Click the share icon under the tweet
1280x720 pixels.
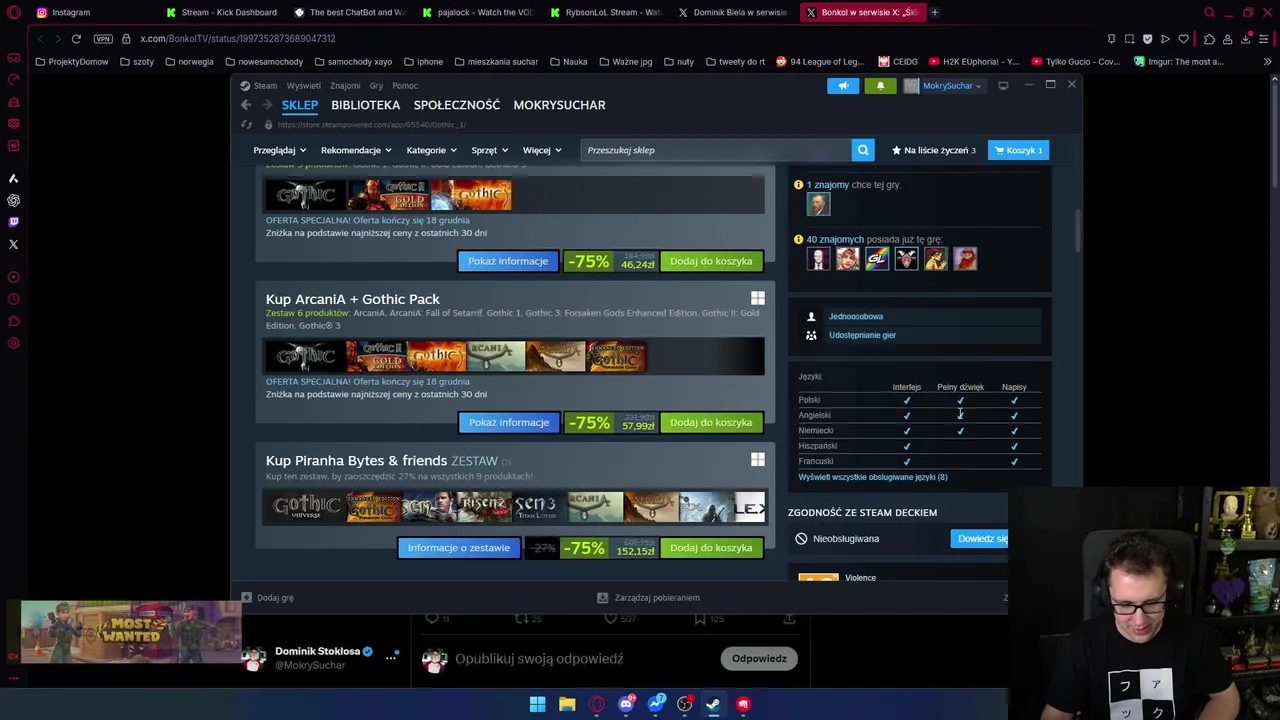point(788,619)
